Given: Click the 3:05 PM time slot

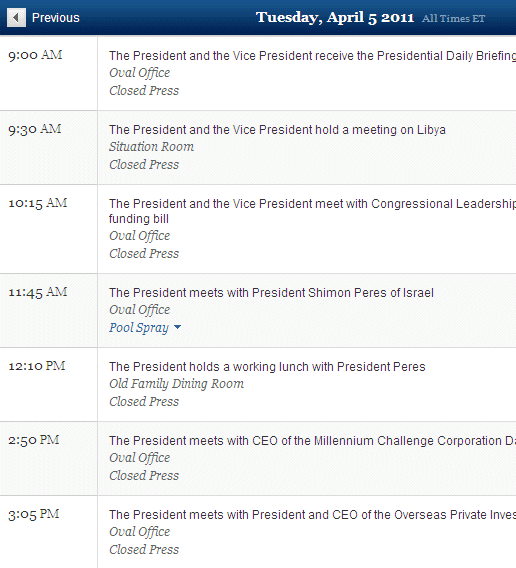Looking at the screenshot, I should (x=34, y=514).
